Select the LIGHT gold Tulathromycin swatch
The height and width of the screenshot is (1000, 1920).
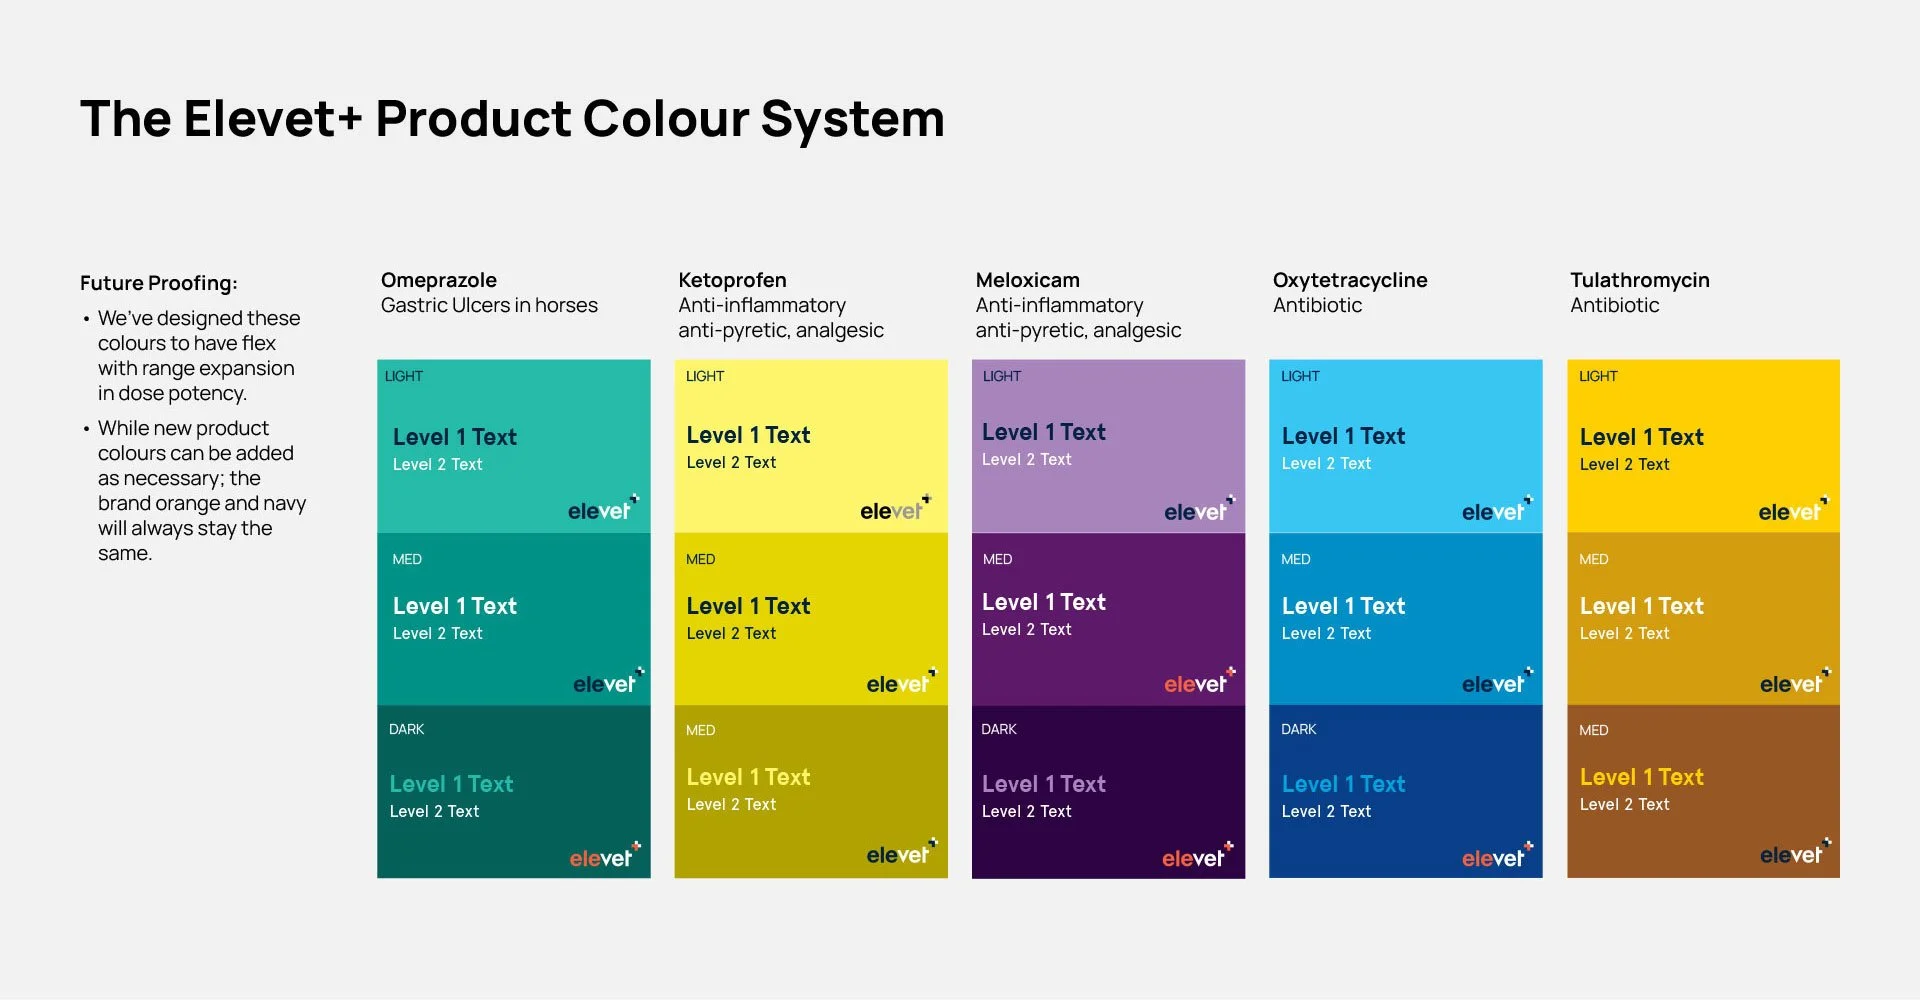coord(1703,446)
